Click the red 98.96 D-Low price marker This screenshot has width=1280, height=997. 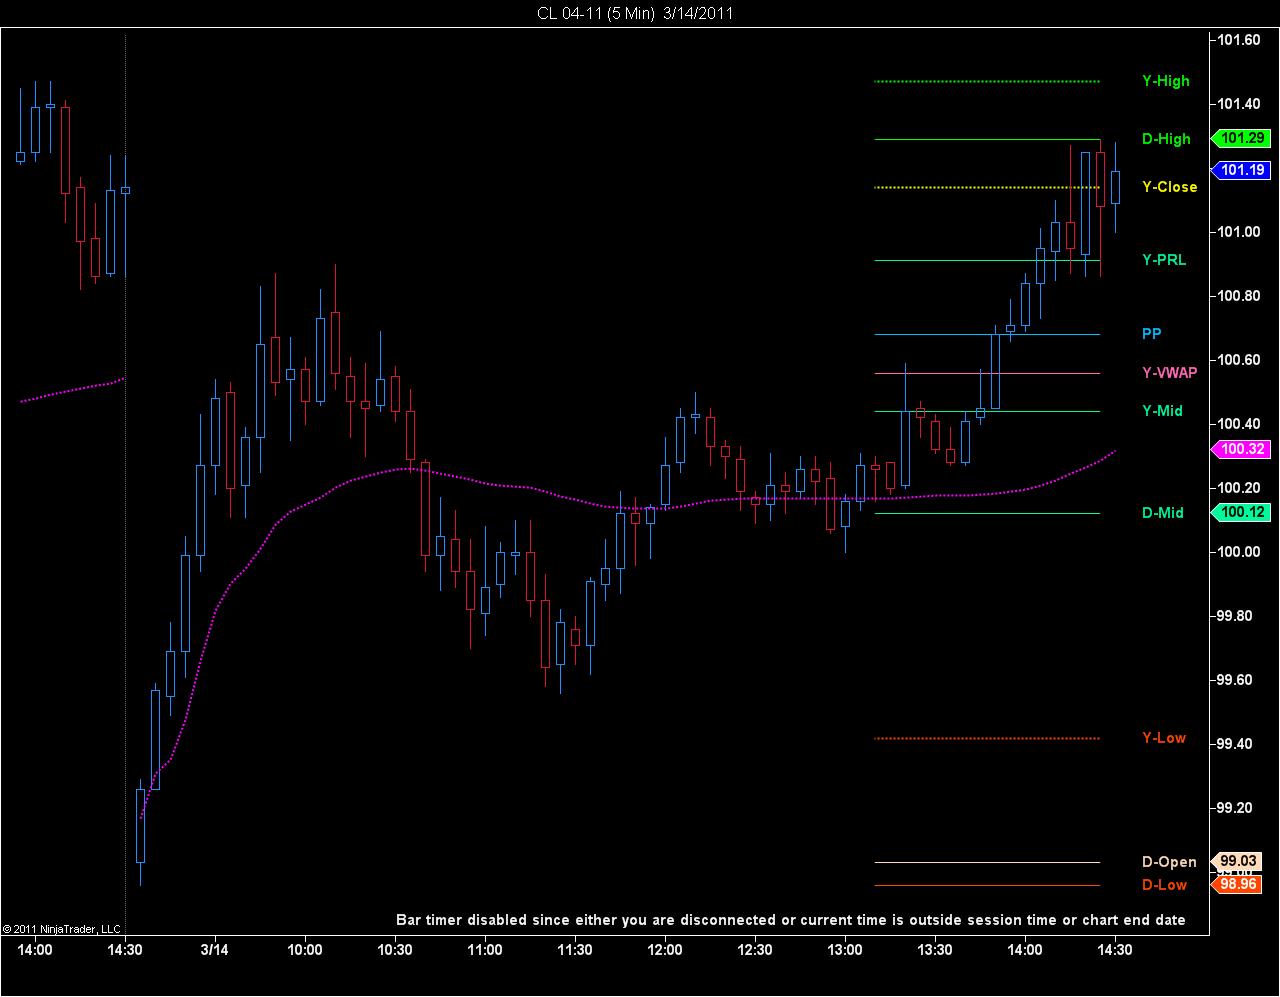(x=1237, y=884)
